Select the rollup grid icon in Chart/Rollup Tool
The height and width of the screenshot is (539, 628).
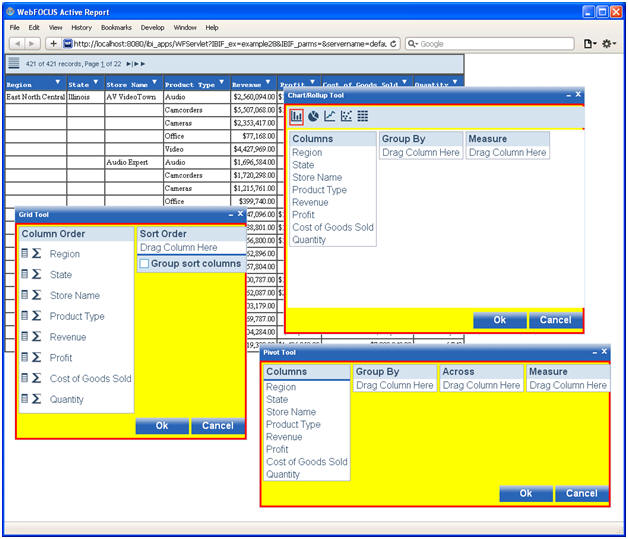coord(362,116)
